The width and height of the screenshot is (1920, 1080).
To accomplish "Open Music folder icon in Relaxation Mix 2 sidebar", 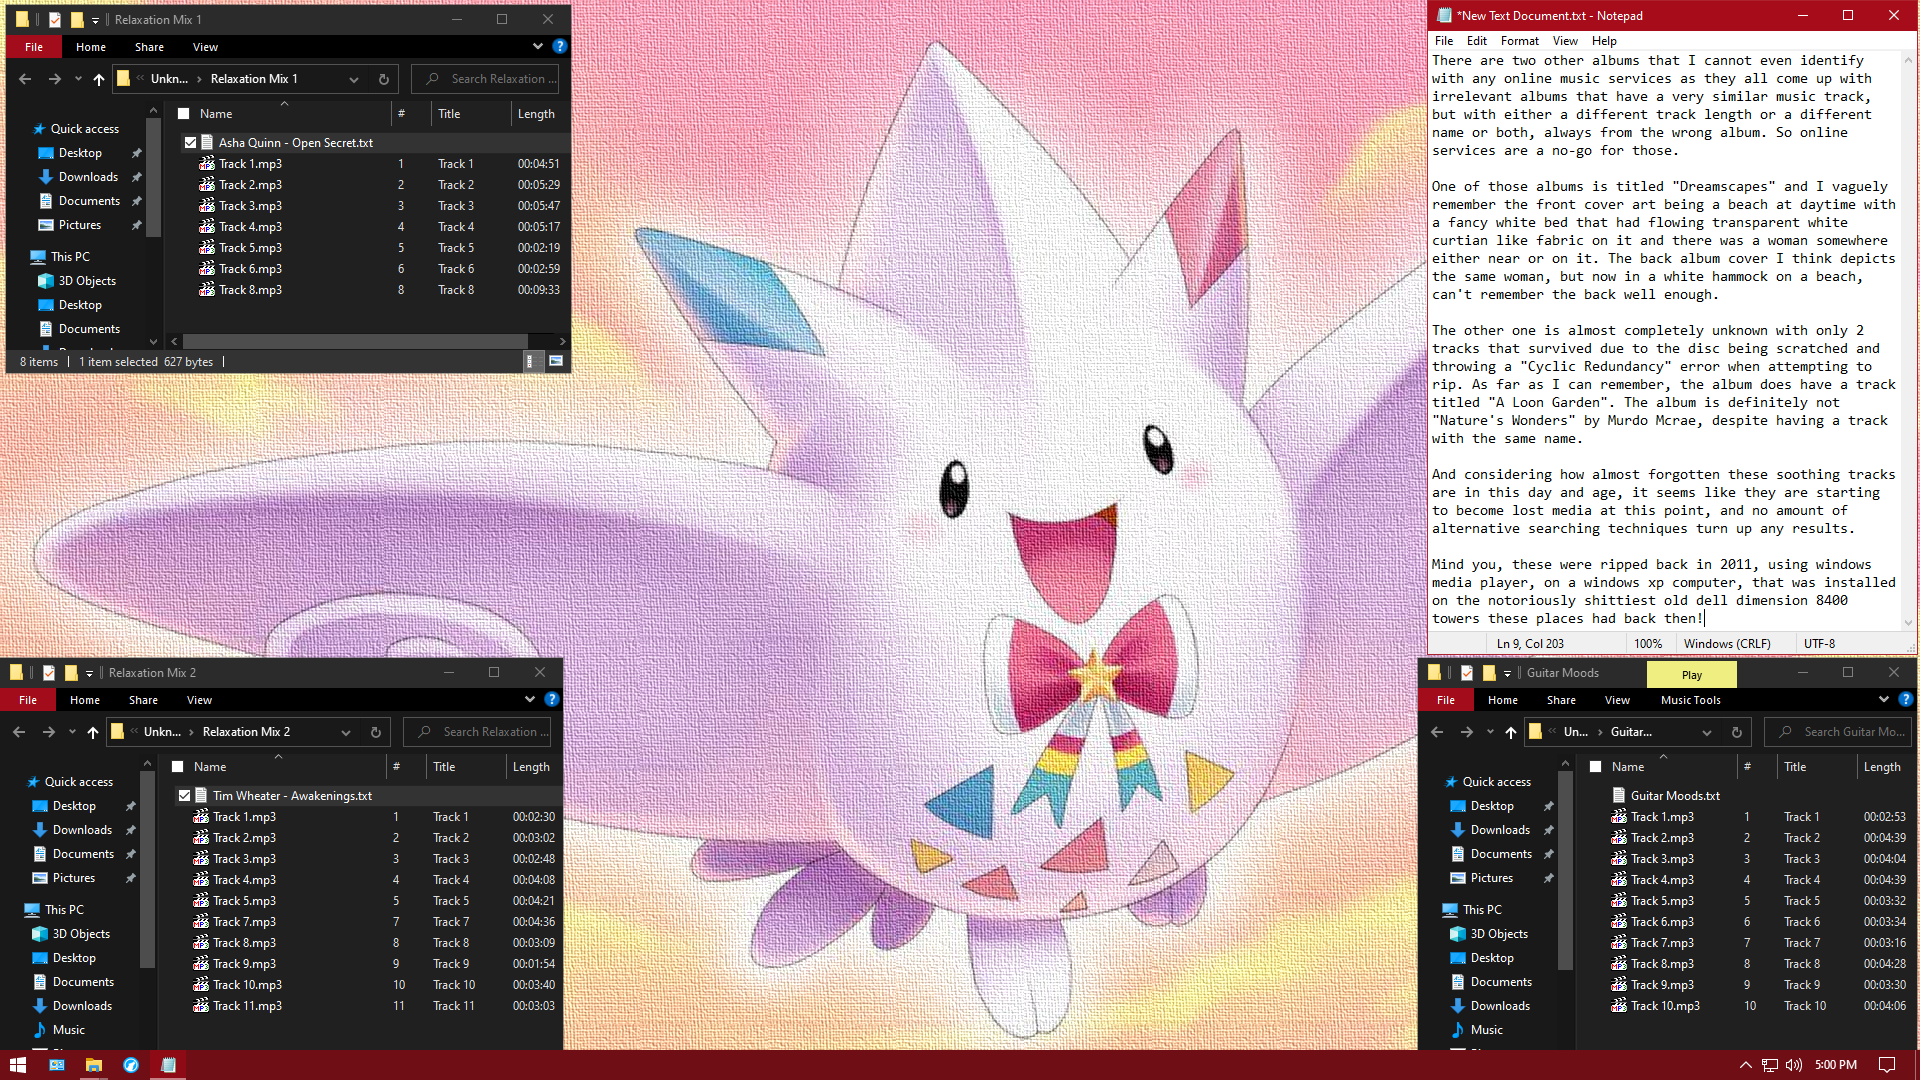I will tap(40, 1029).
